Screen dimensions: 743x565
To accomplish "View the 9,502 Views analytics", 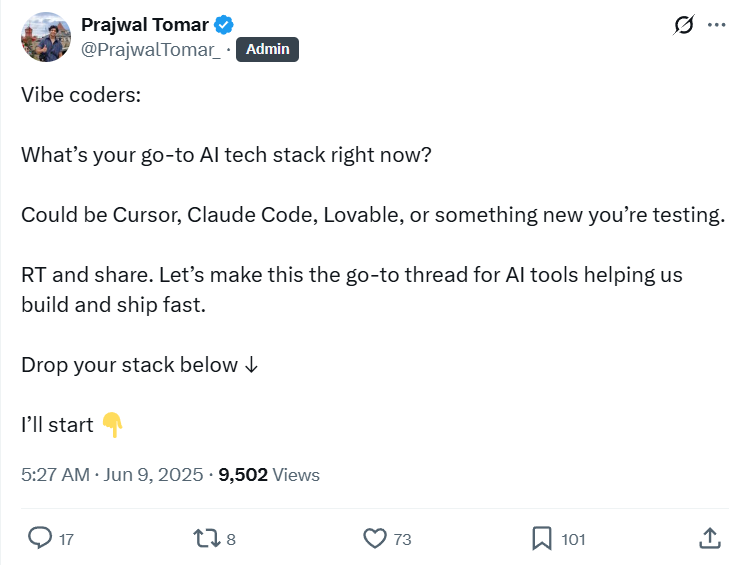I will [x=269, y=475].
